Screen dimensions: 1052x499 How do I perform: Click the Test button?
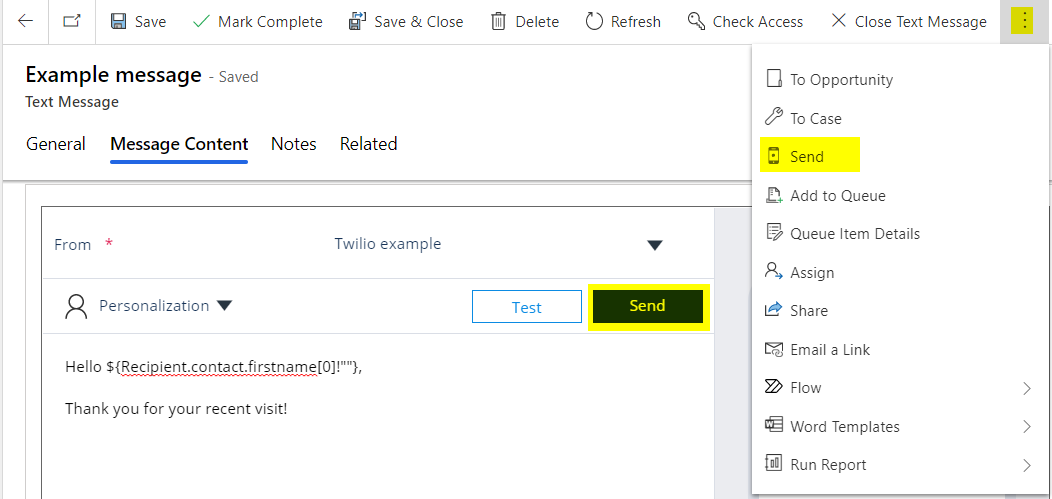click(527, 307)
